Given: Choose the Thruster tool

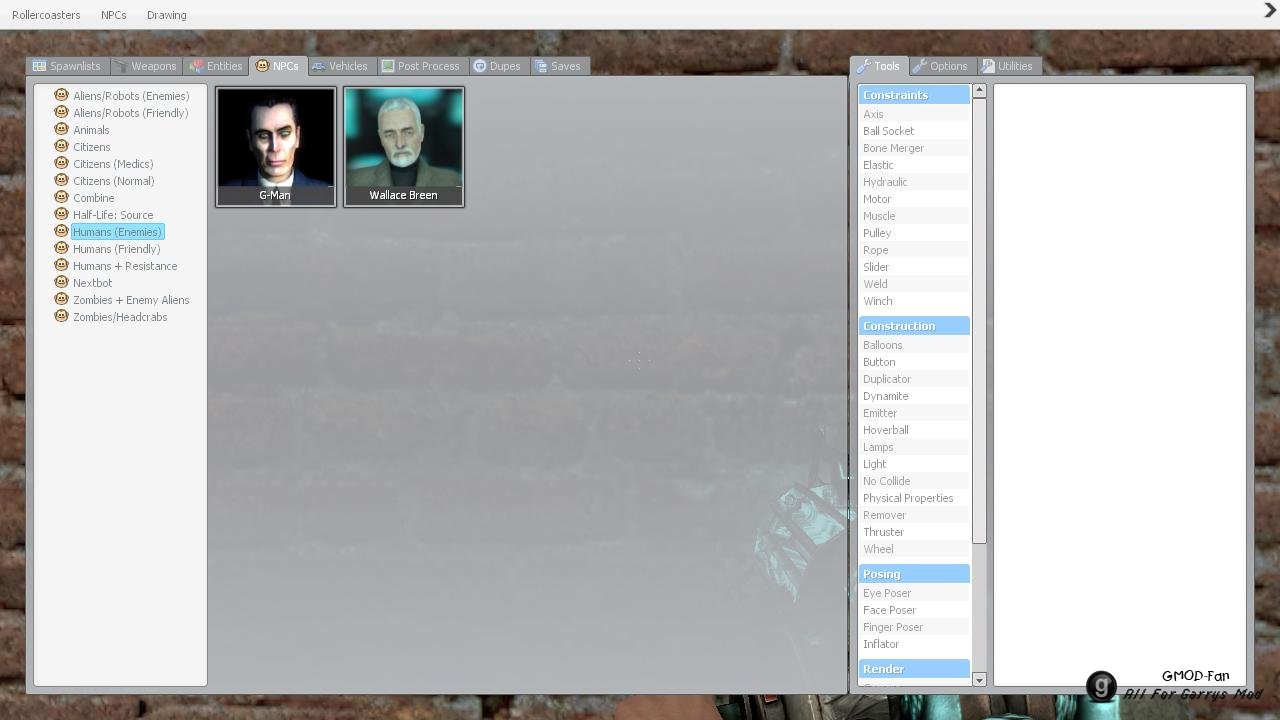Looking at the screenshot, I should click(914, 532).
